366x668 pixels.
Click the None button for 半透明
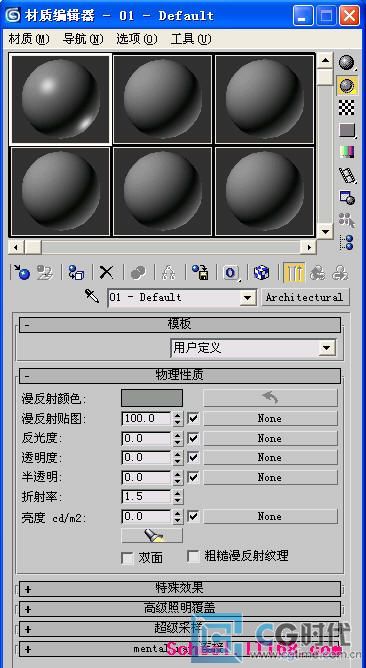270,477
